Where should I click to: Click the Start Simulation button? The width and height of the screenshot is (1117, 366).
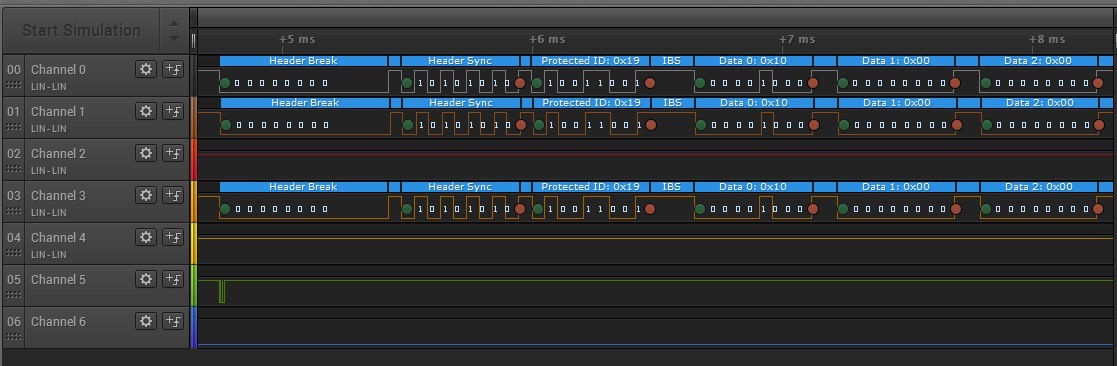coord(81,31)
